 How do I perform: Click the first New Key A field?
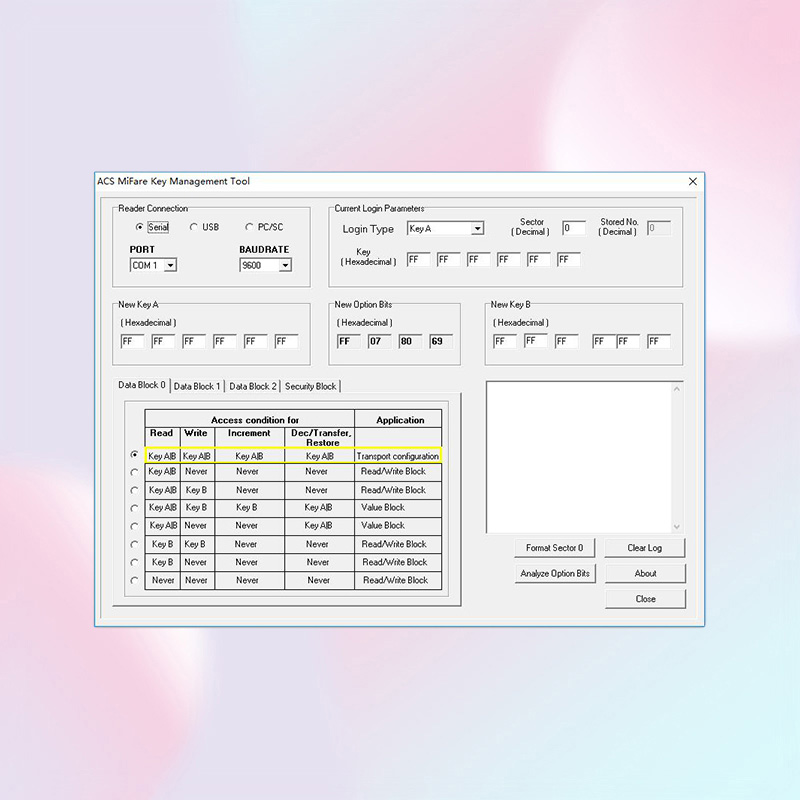tap(133, 341)
